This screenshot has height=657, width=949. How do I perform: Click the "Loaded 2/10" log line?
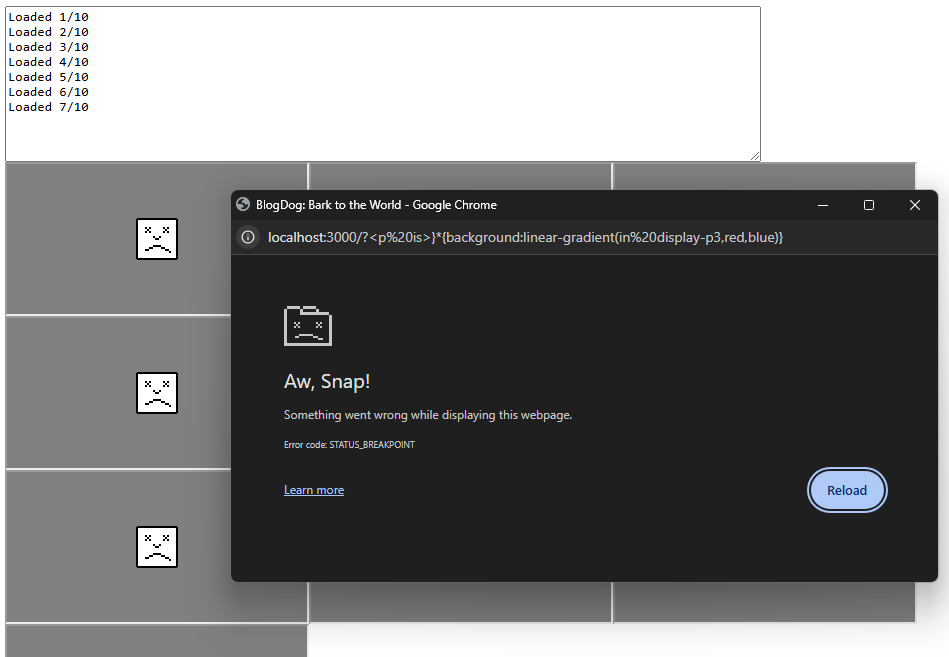pyautogui.click(x=48, y=32)
